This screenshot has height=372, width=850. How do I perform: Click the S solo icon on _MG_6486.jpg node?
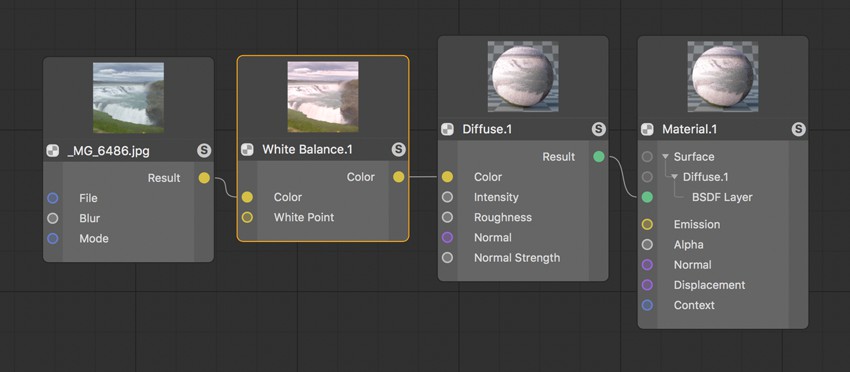coord(204,151)
